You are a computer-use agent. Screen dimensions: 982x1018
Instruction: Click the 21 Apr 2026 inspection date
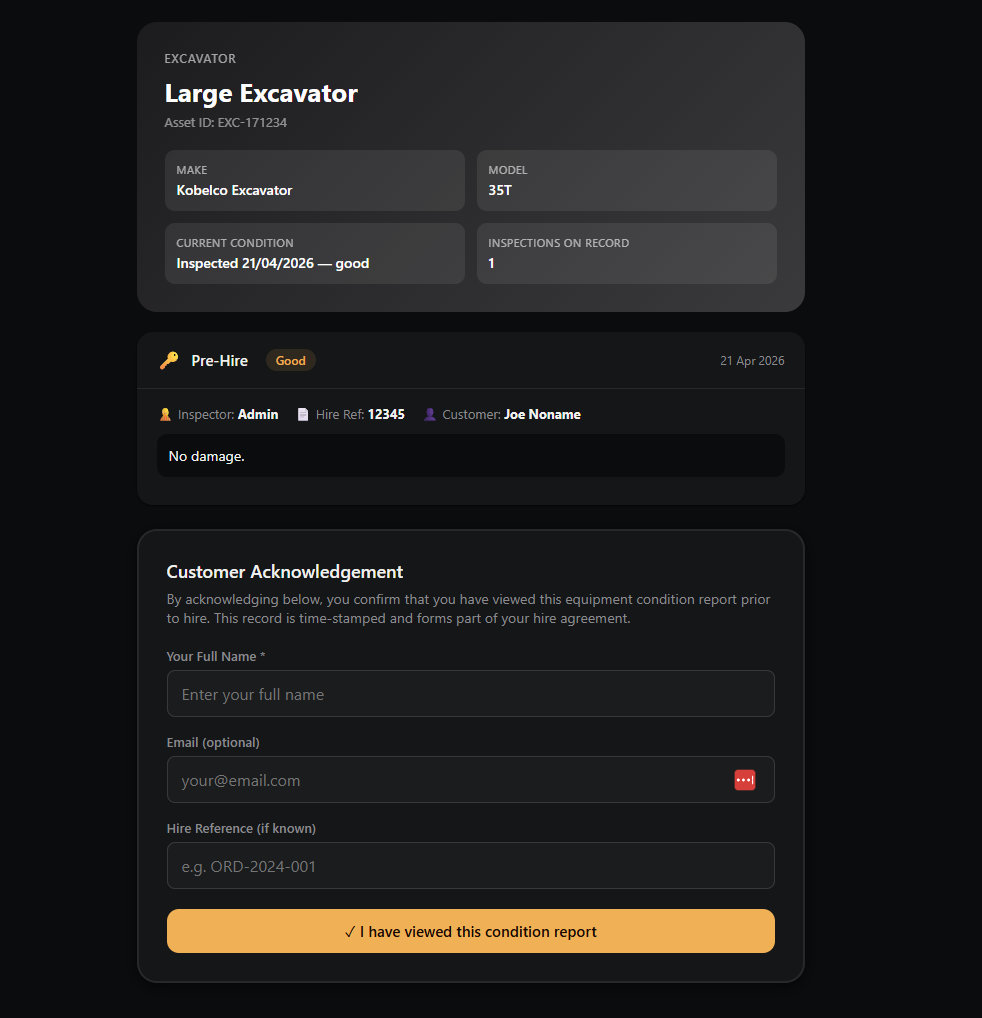752,361
